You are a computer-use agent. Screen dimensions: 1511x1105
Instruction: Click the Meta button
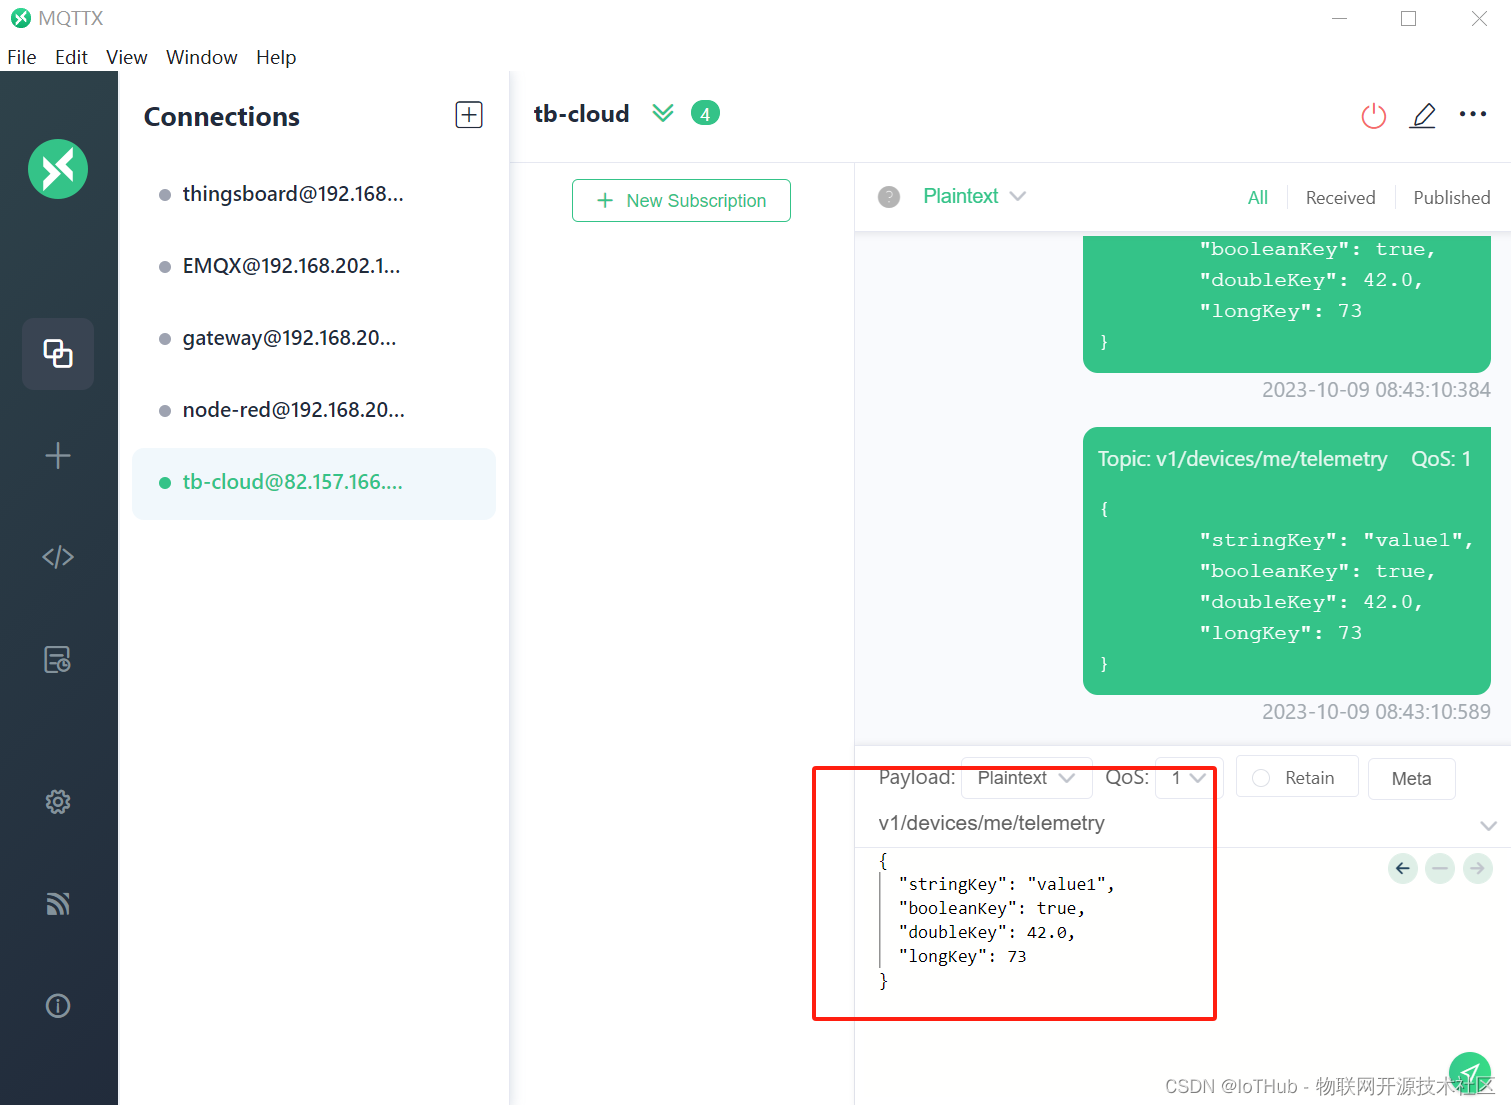(x=1411, y=778)
